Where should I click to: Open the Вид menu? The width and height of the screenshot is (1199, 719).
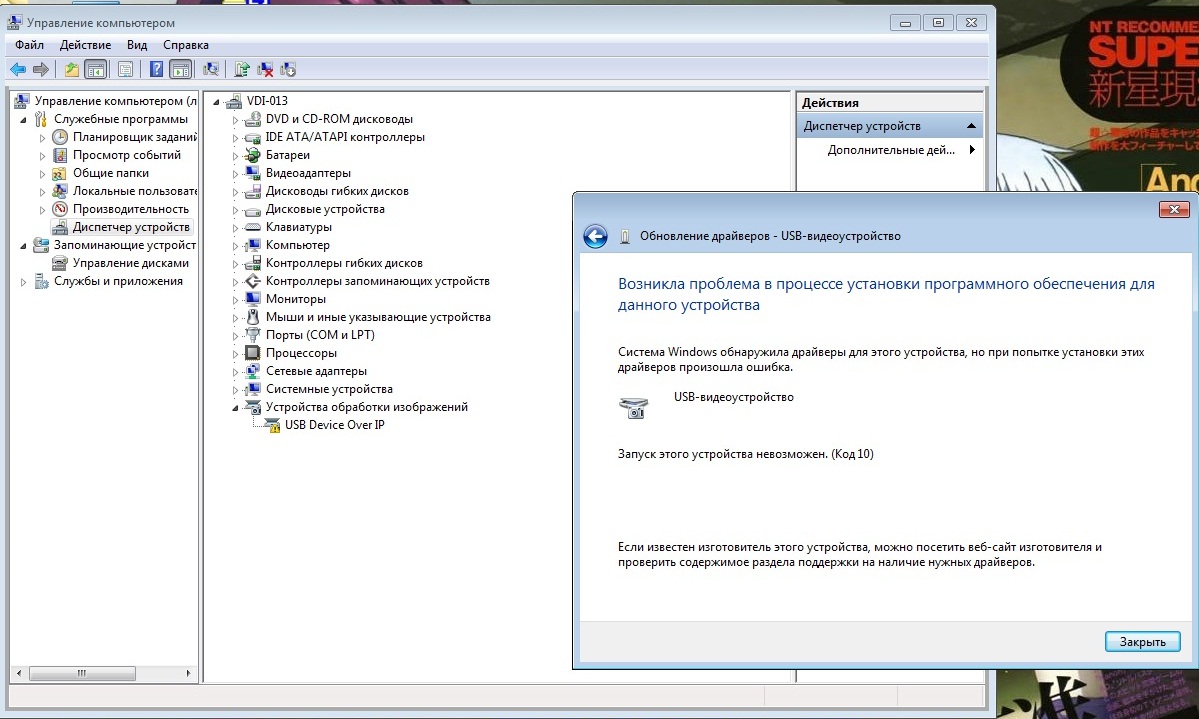click(137, 45)
